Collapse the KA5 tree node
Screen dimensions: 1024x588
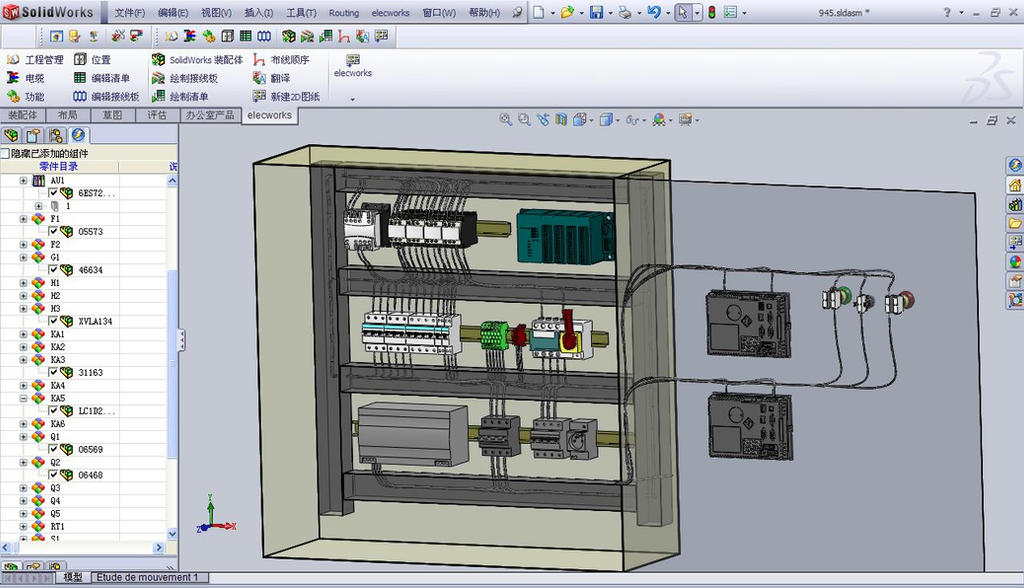tap(23, 398)
